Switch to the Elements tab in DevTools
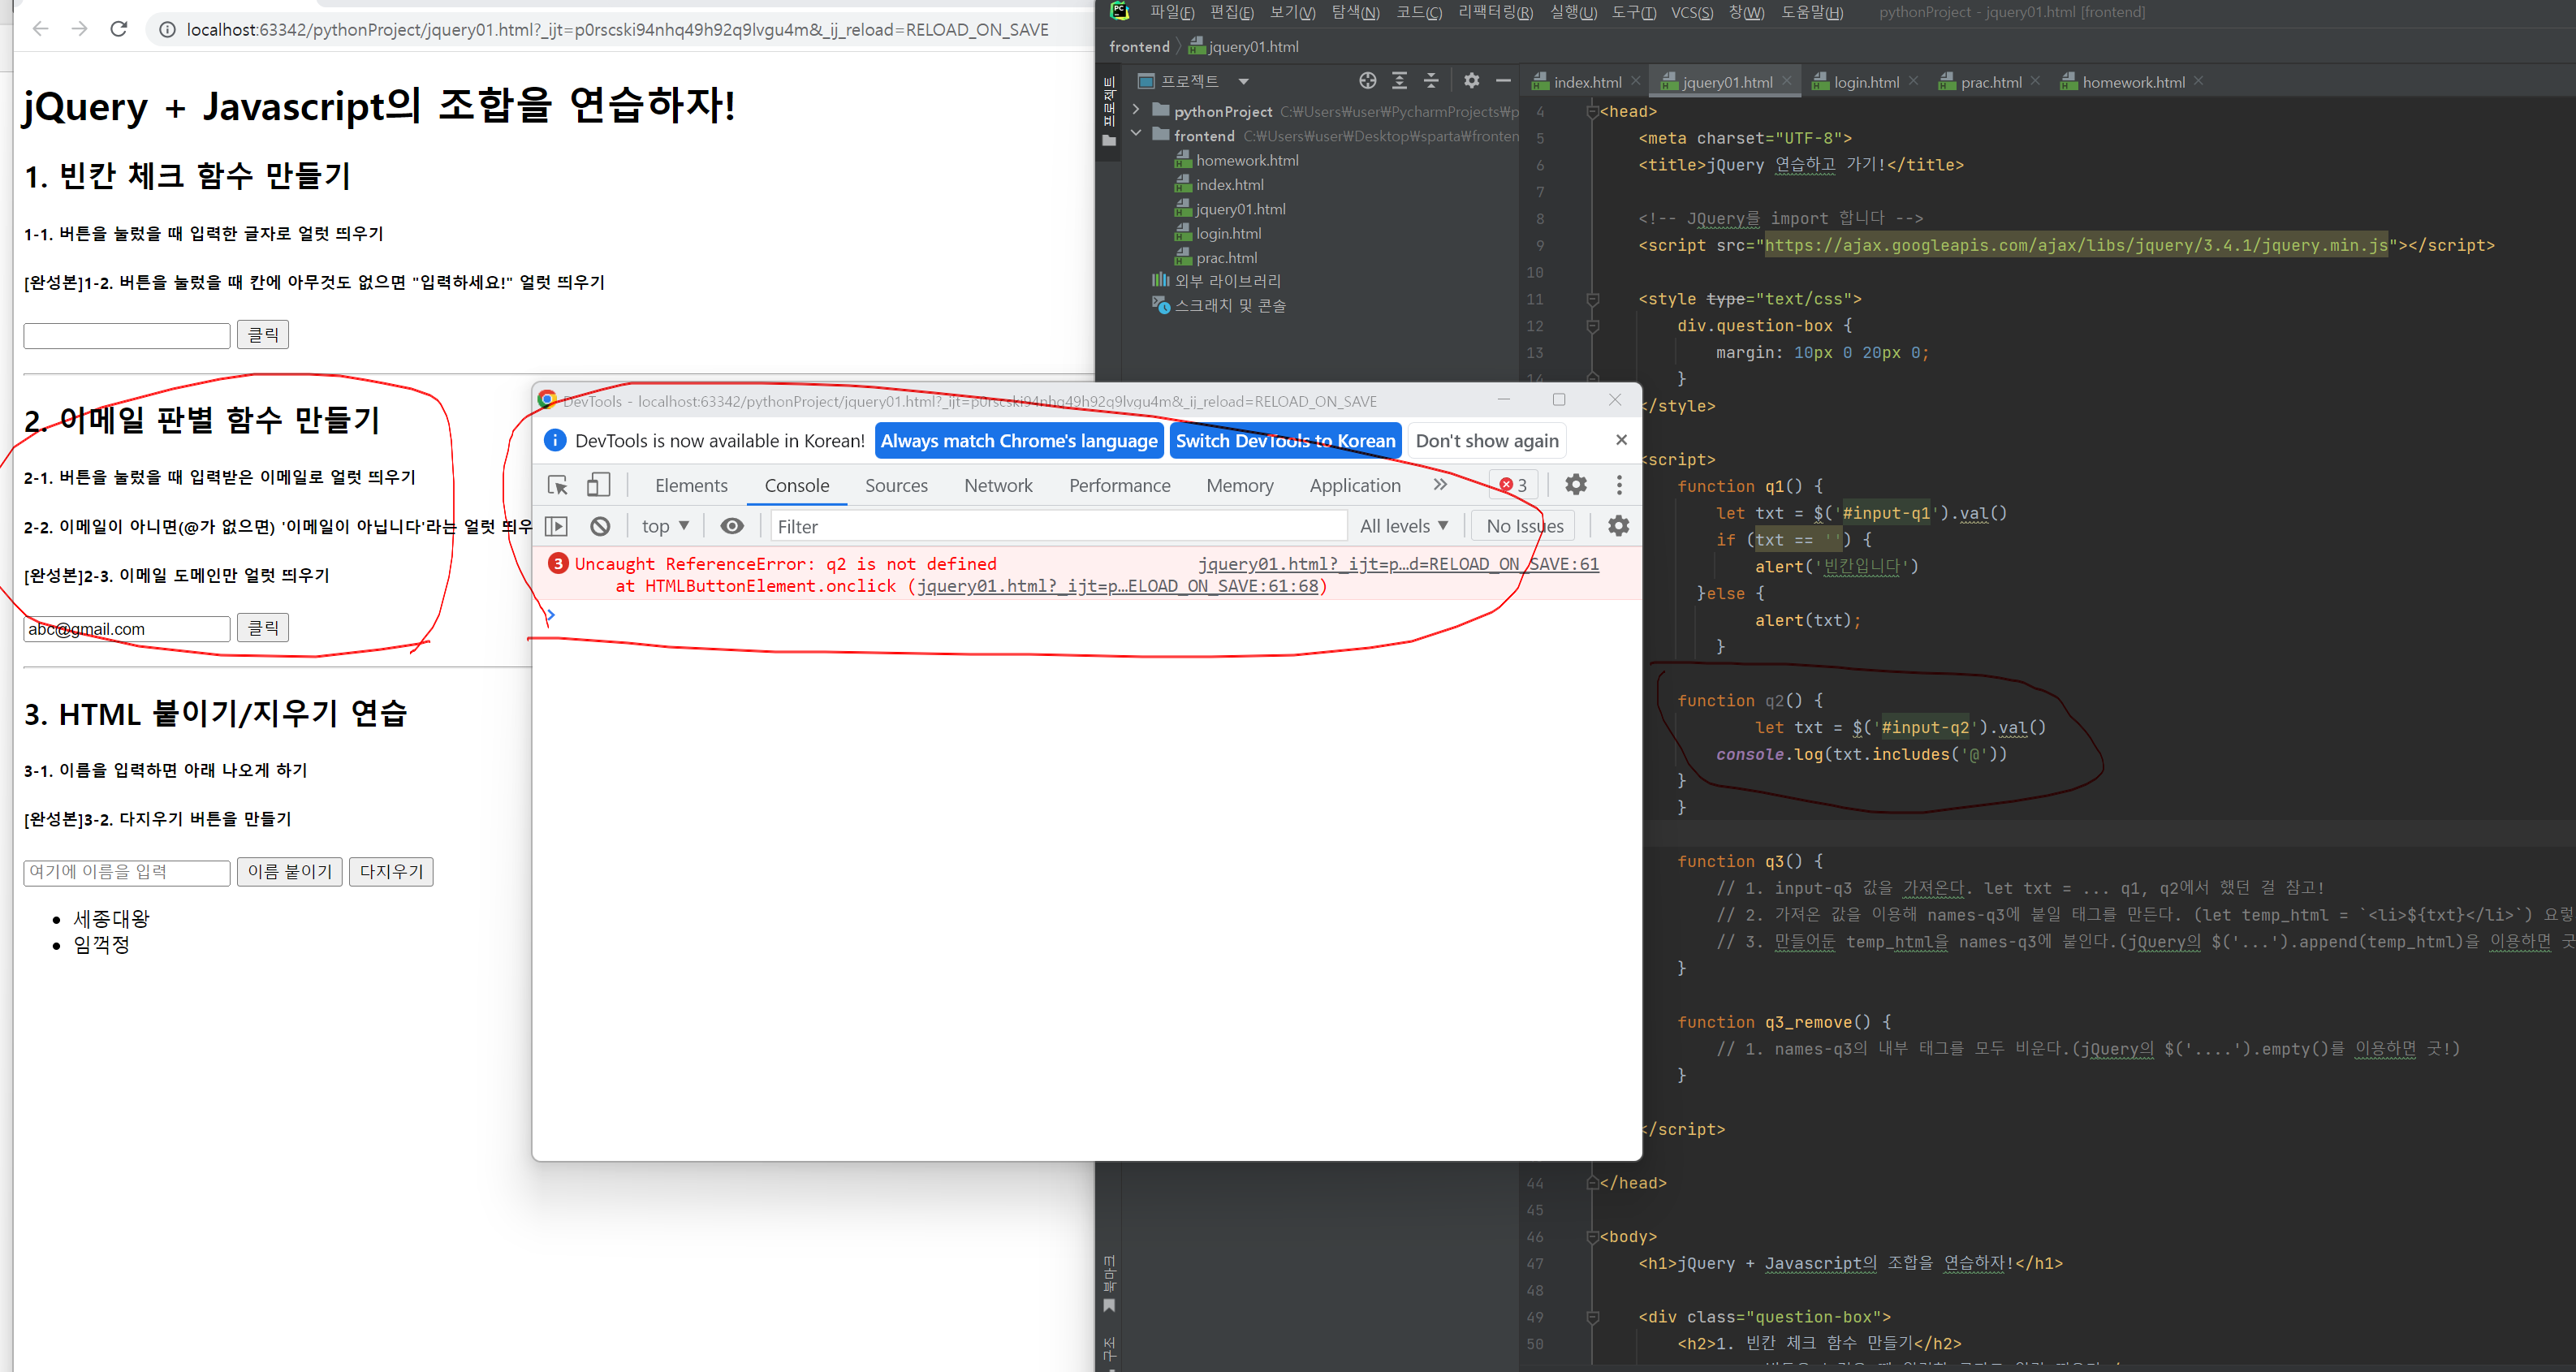Viewport: 2576px width, 1372px height. click(x=691, y=485)
